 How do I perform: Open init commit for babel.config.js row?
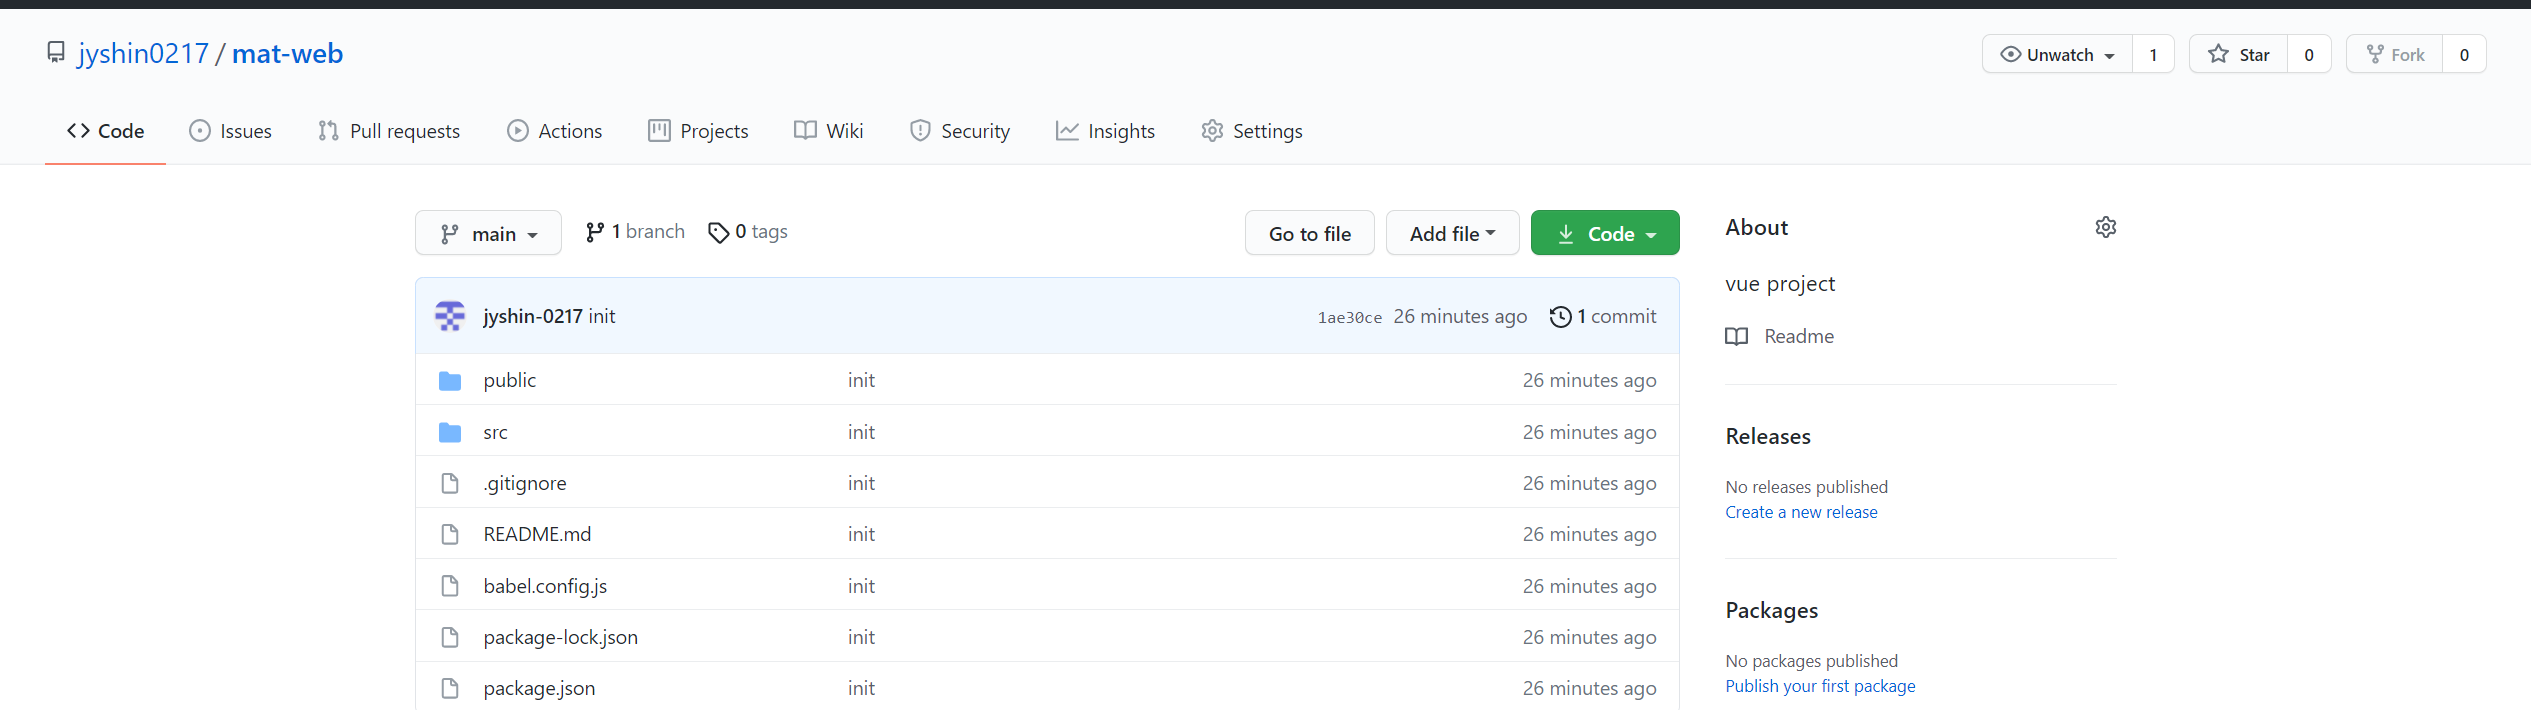pyautogui.click(x=861, y=586)
